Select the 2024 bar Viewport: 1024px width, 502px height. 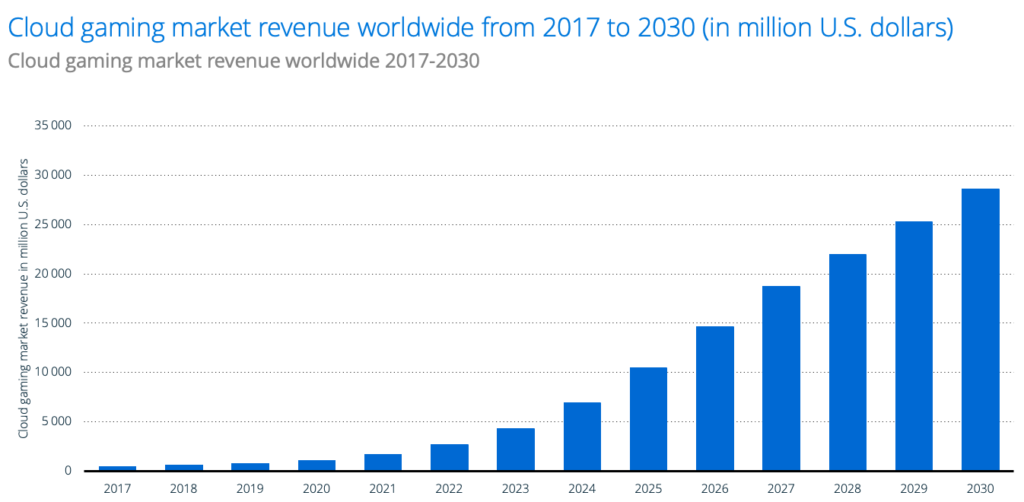point(582,436)
